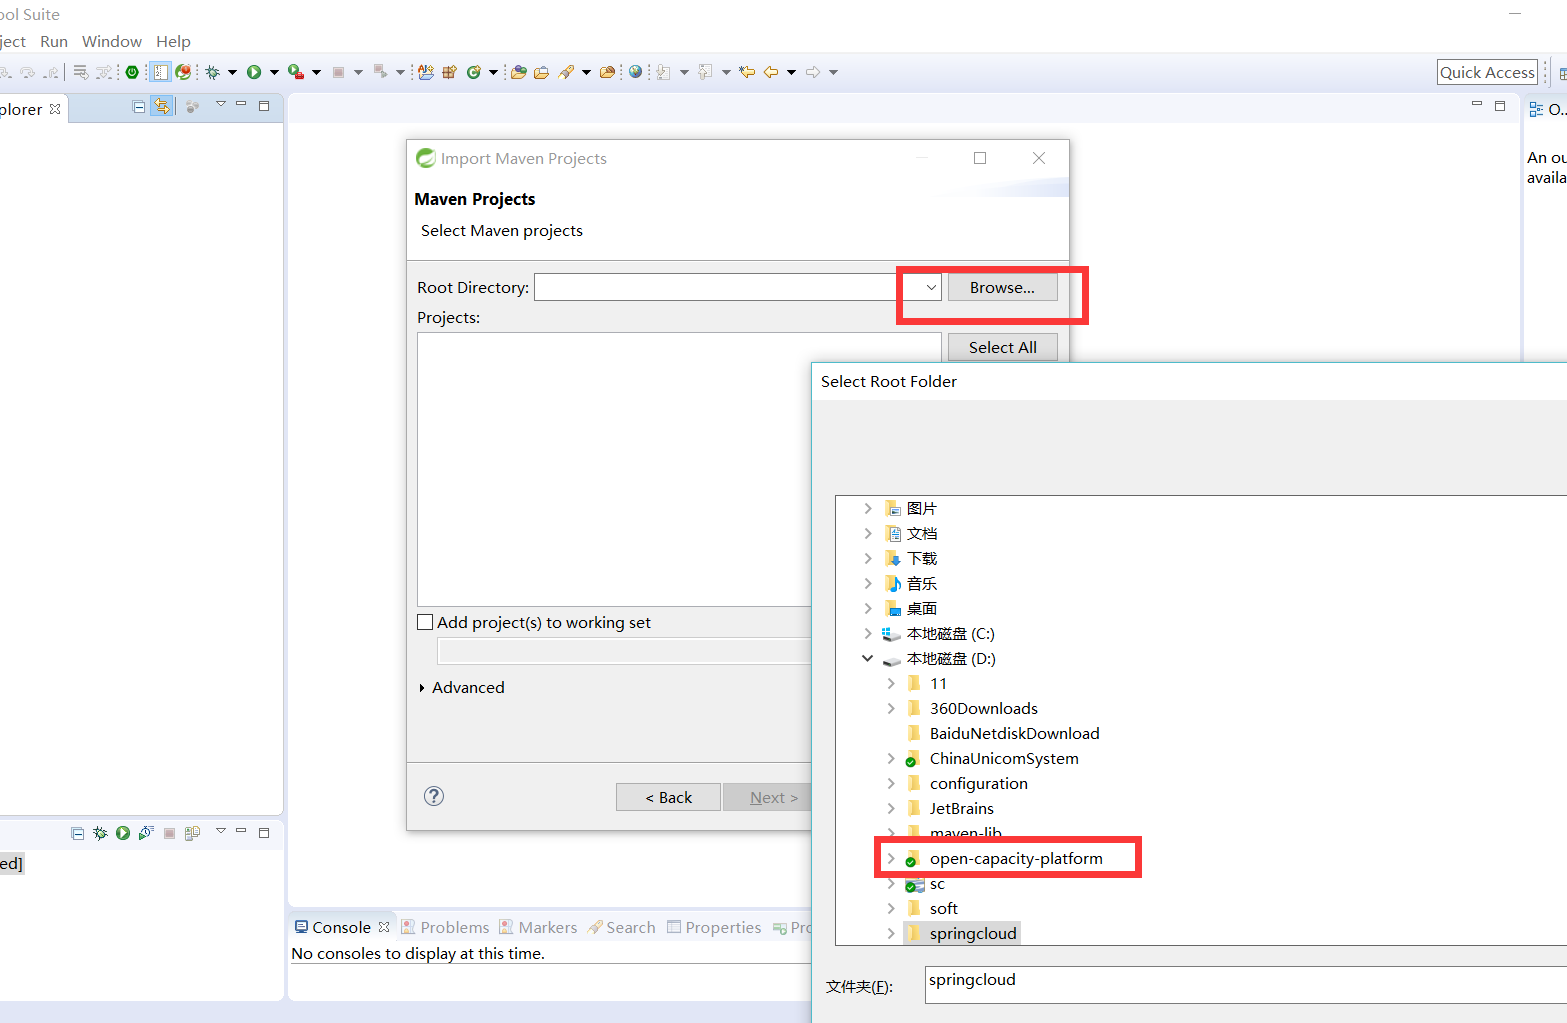Collapse the 本地磁盘 (D:) drive node
The image size is (1567, 1023).
tap(868, 658)
